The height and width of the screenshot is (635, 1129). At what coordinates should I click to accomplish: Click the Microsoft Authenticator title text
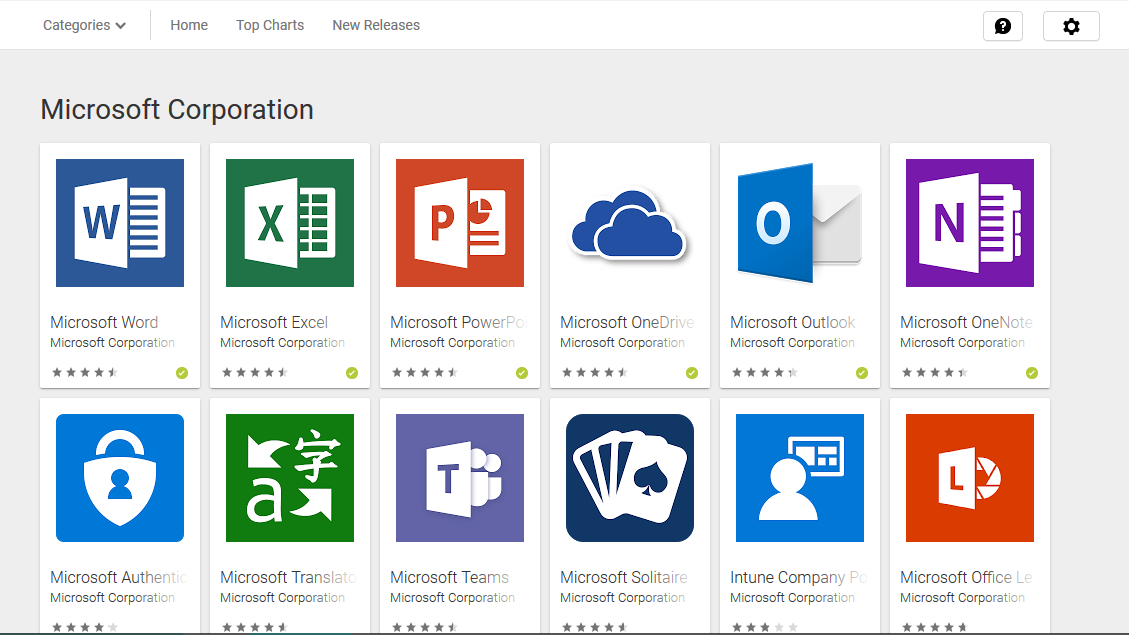[119, 577]
